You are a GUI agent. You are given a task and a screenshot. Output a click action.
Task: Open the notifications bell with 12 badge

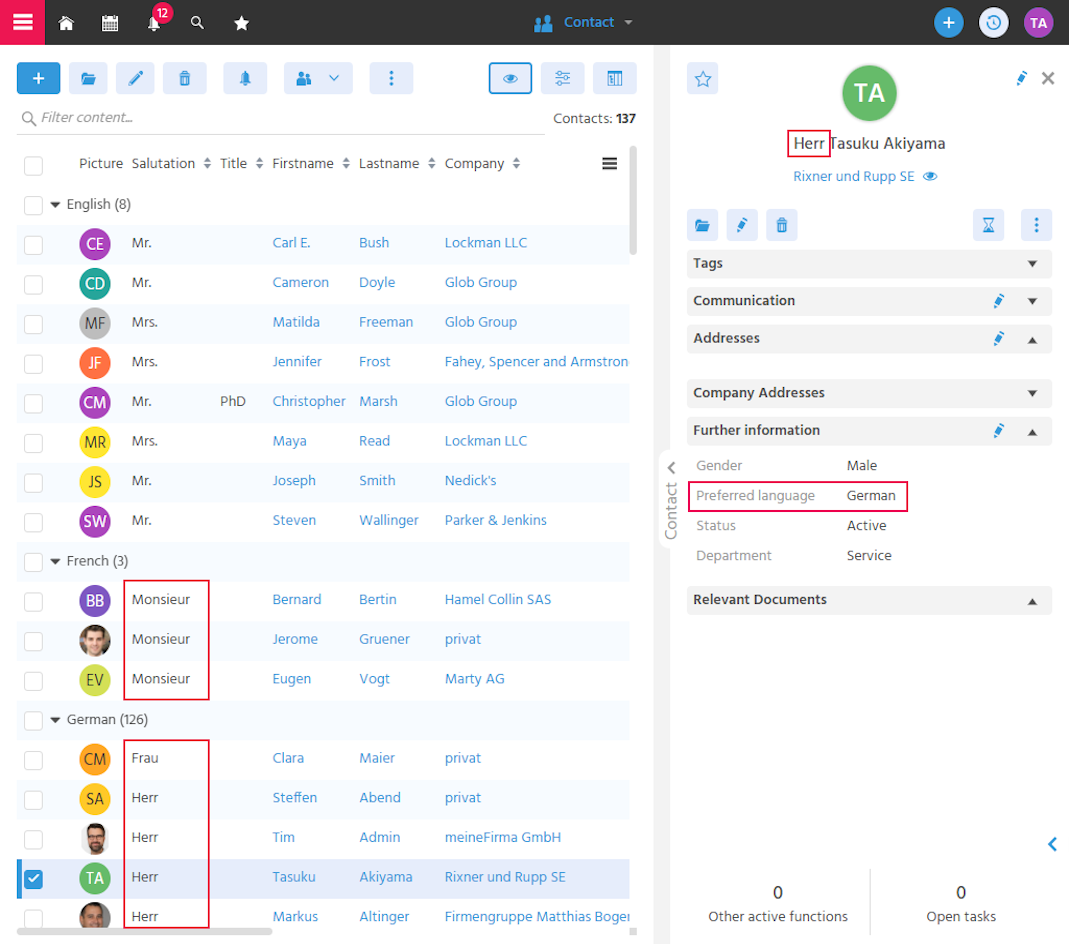coord(155,22)
